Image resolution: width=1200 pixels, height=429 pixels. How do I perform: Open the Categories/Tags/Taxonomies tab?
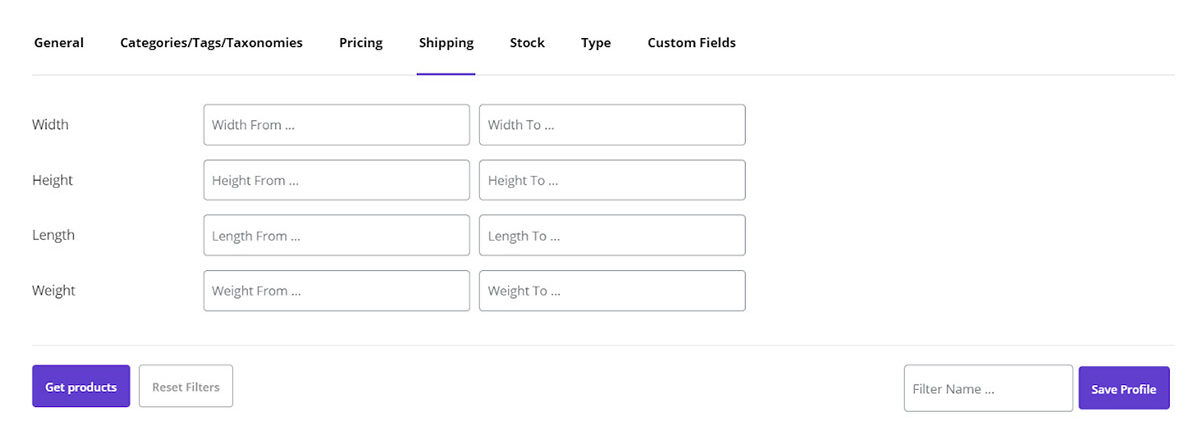211,43
